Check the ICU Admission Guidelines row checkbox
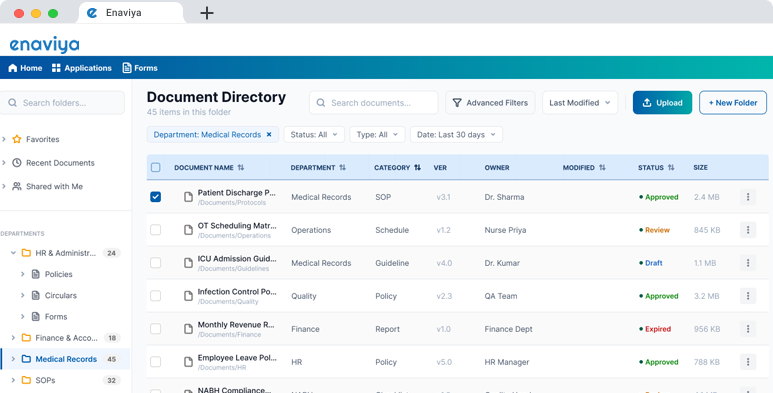This screenshot has height=393, width=773. (x=156, y=263)
